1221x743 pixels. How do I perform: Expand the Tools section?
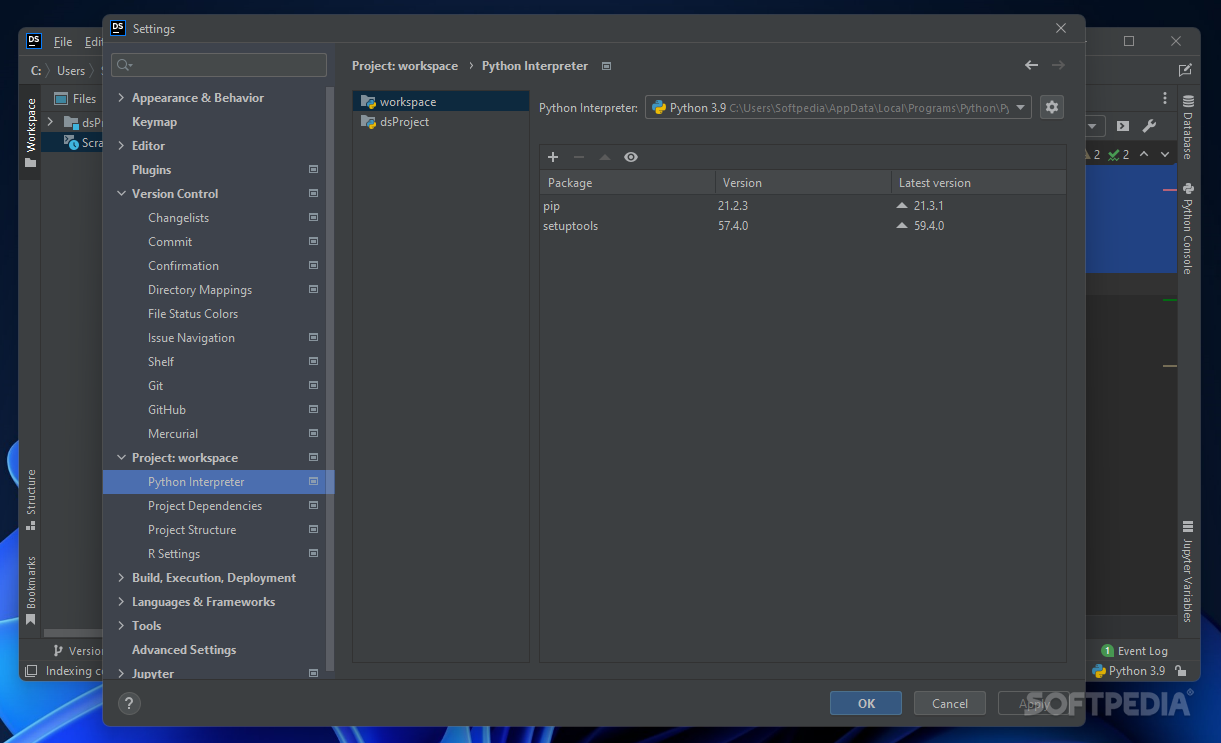[121, 626]
